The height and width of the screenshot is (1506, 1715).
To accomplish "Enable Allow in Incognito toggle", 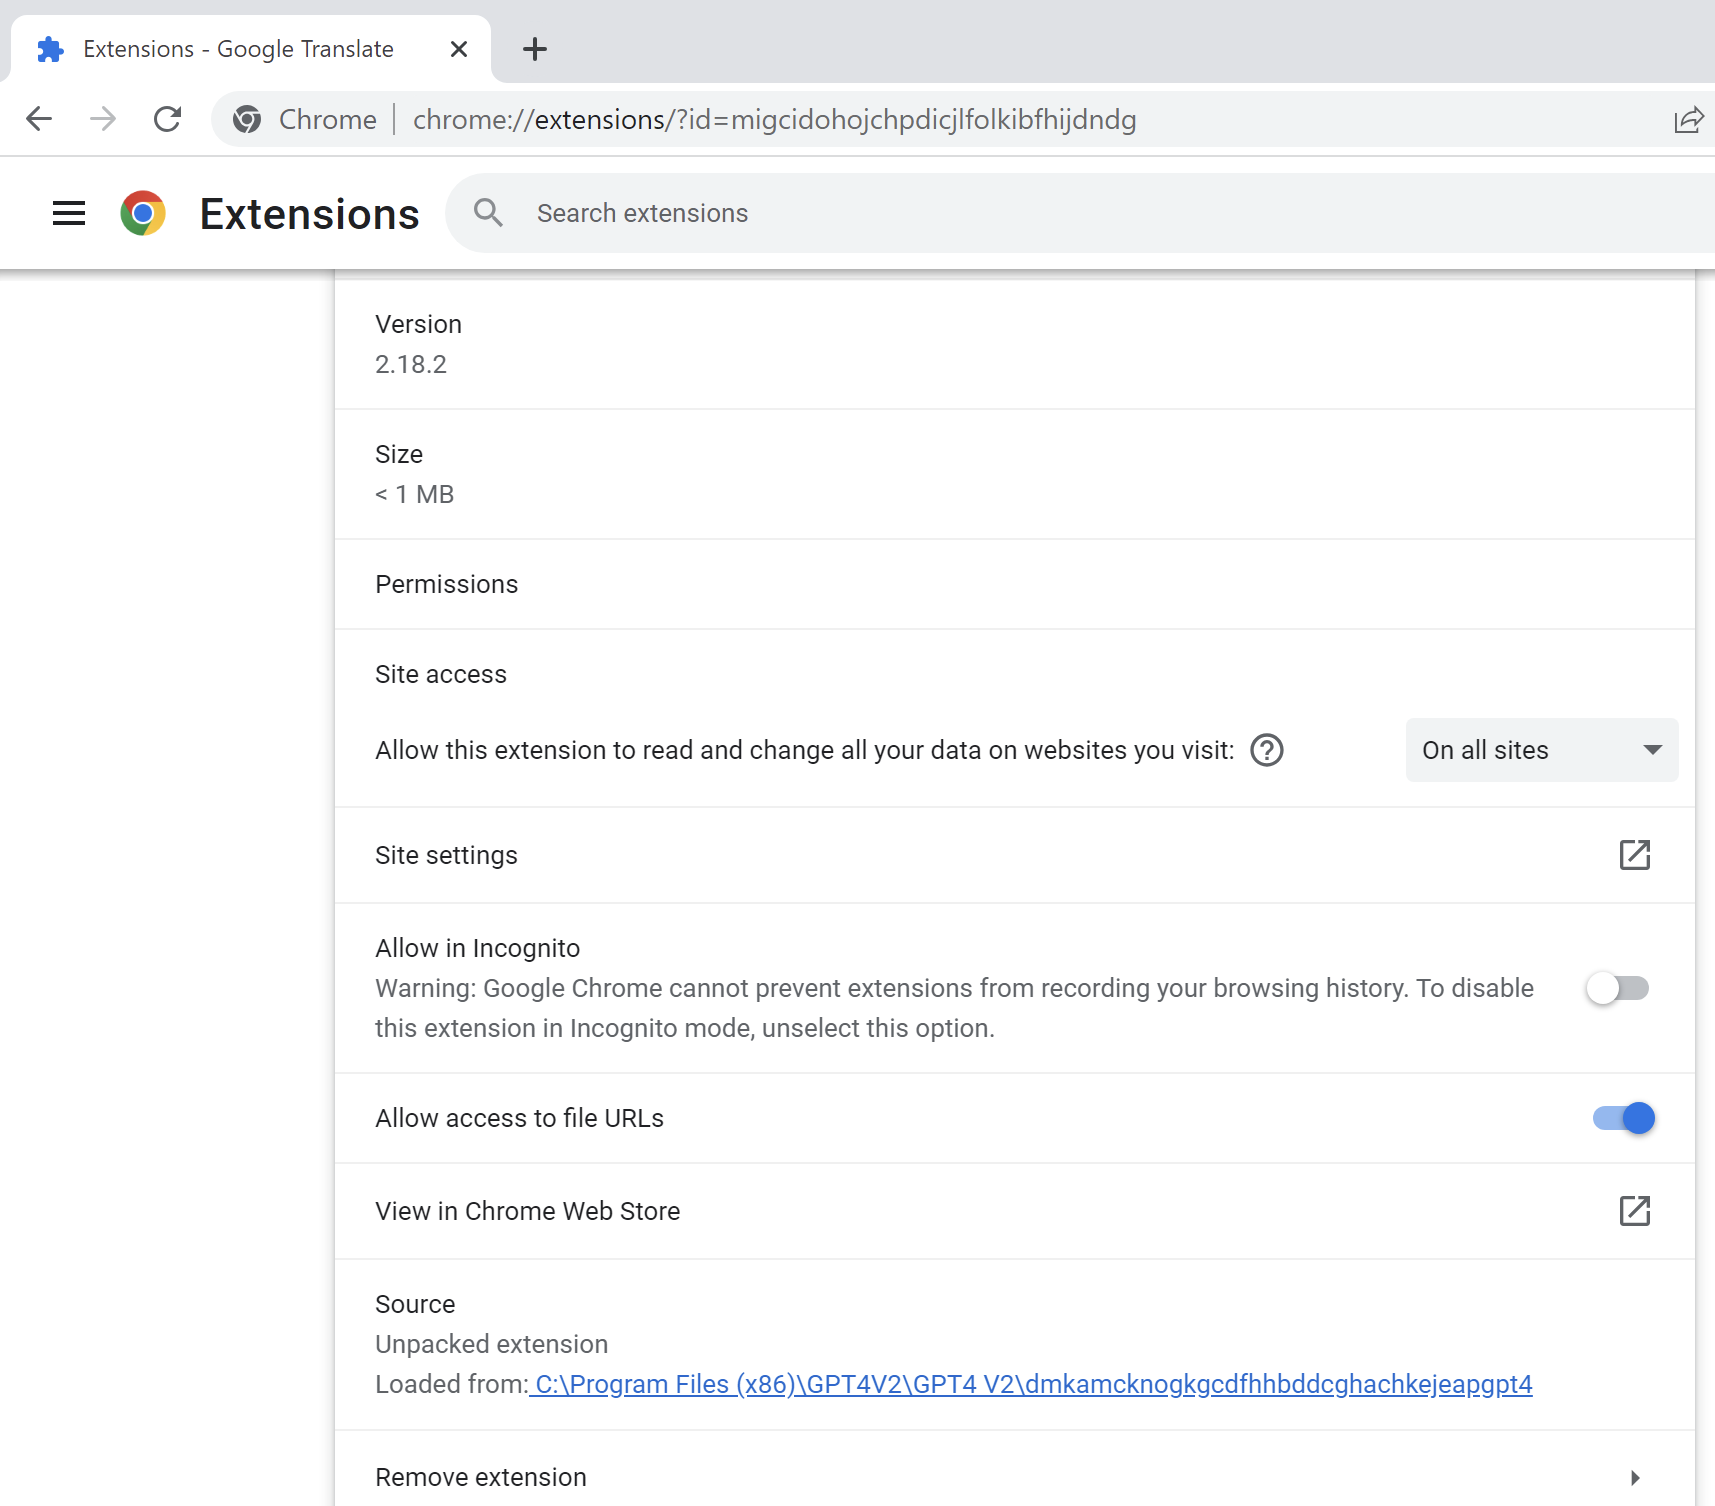I will pos(1617,989).
